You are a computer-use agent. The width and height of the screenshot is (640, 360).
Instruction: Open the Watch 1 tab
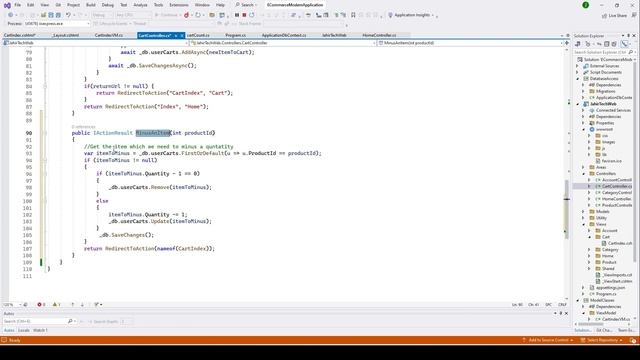click(x=40, y=330)
